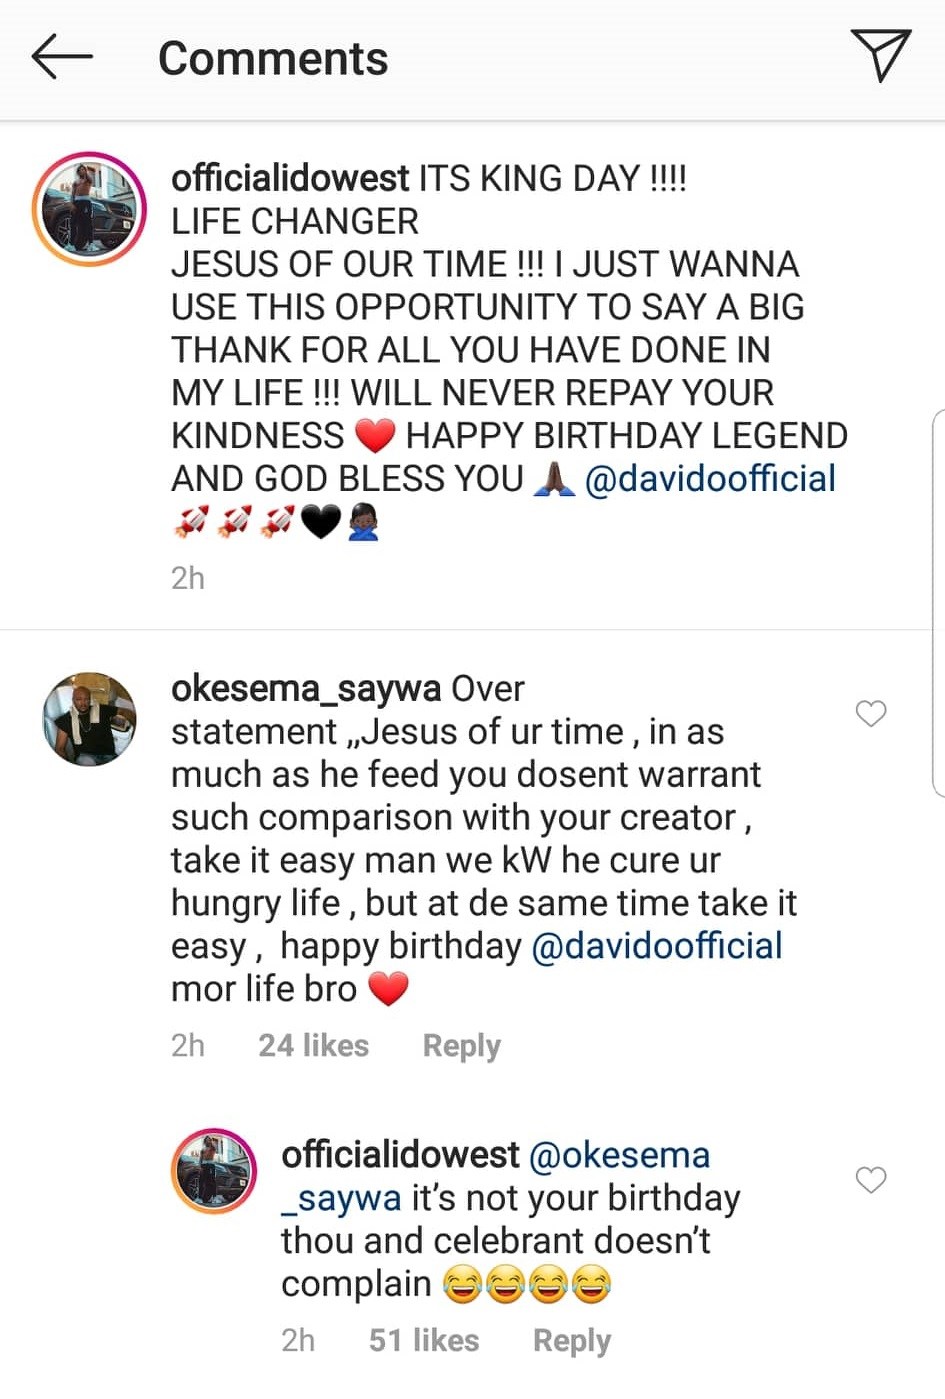View the 24 likes list
This screenshot has height=1399, width=945.
(313, 1046)
